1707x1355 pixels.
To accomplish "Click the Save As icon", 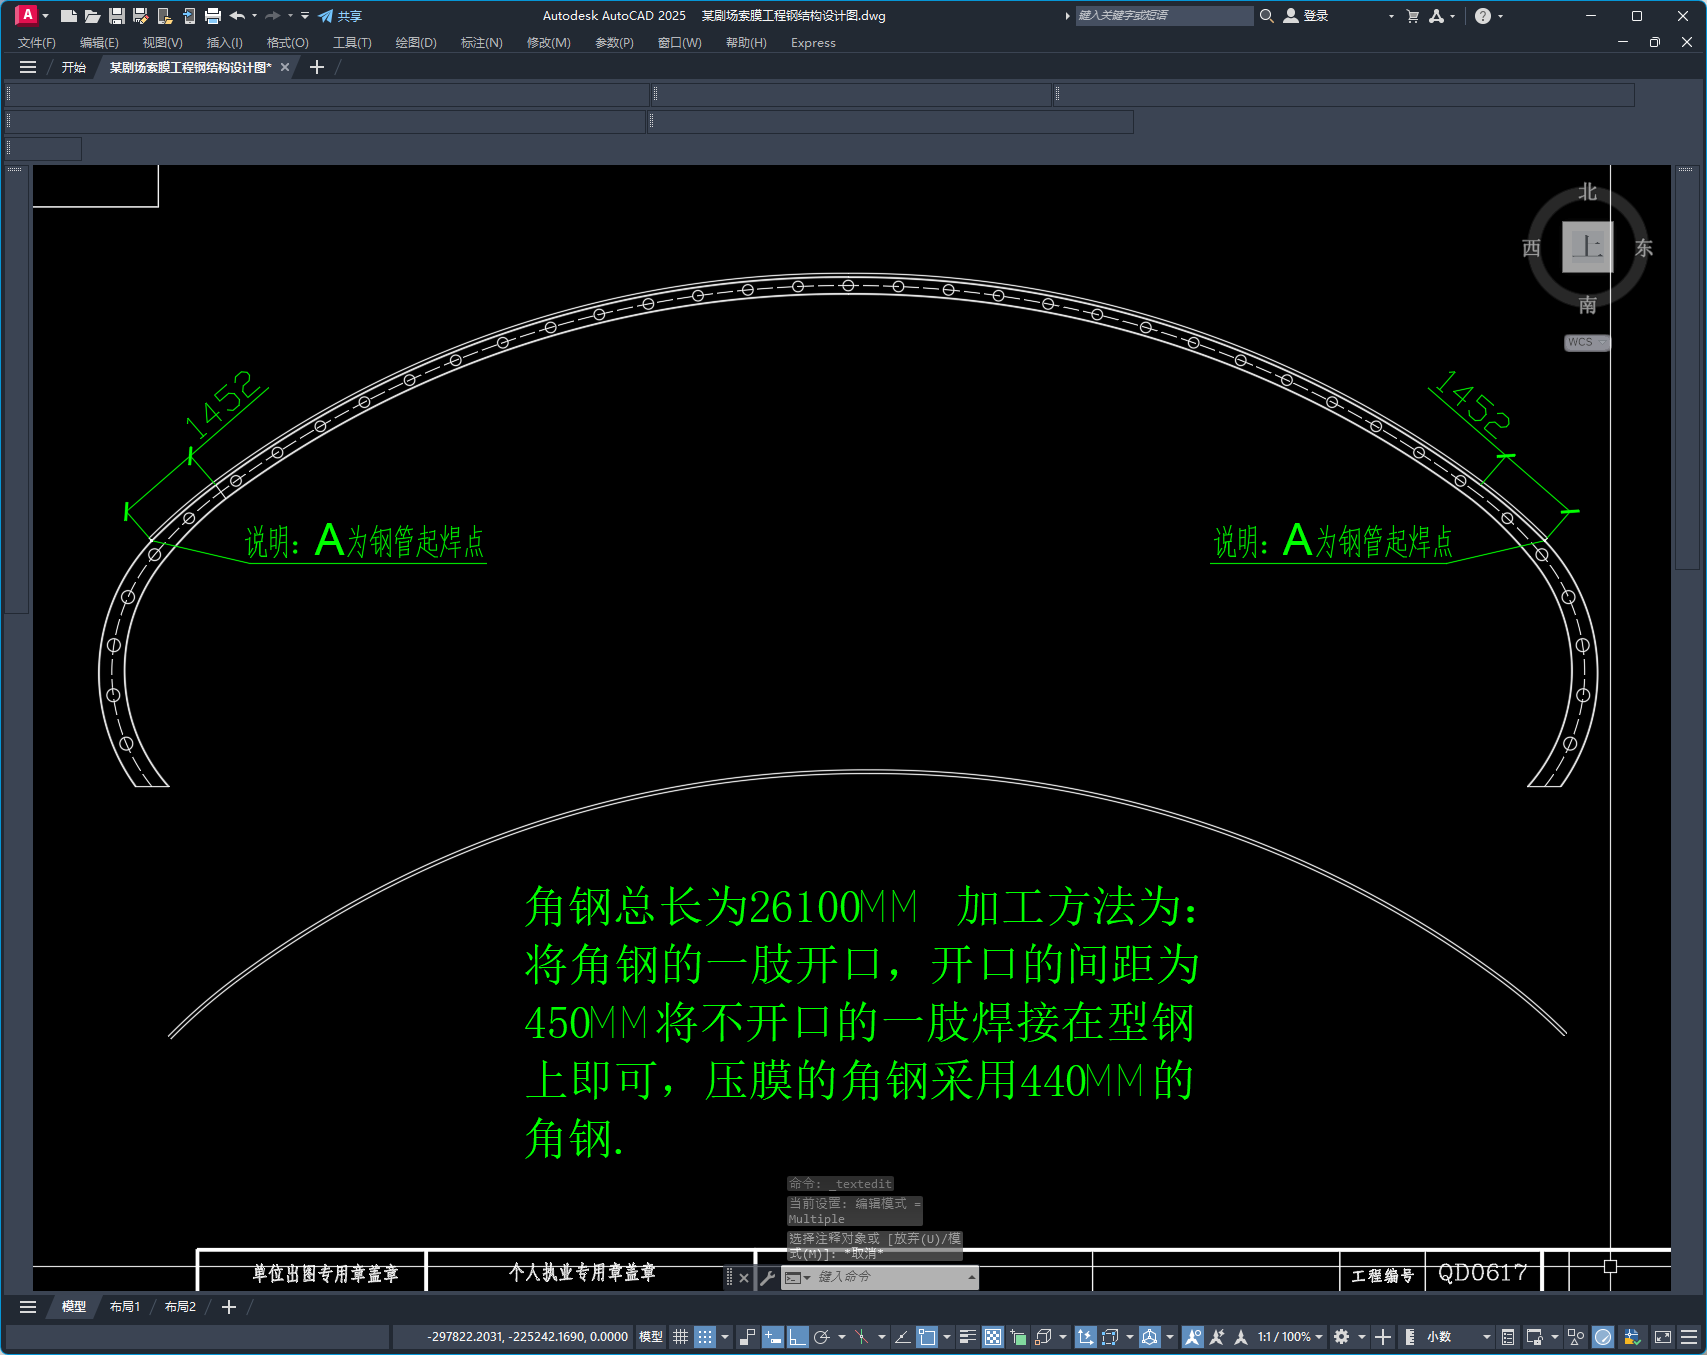I will click(141, 16).
